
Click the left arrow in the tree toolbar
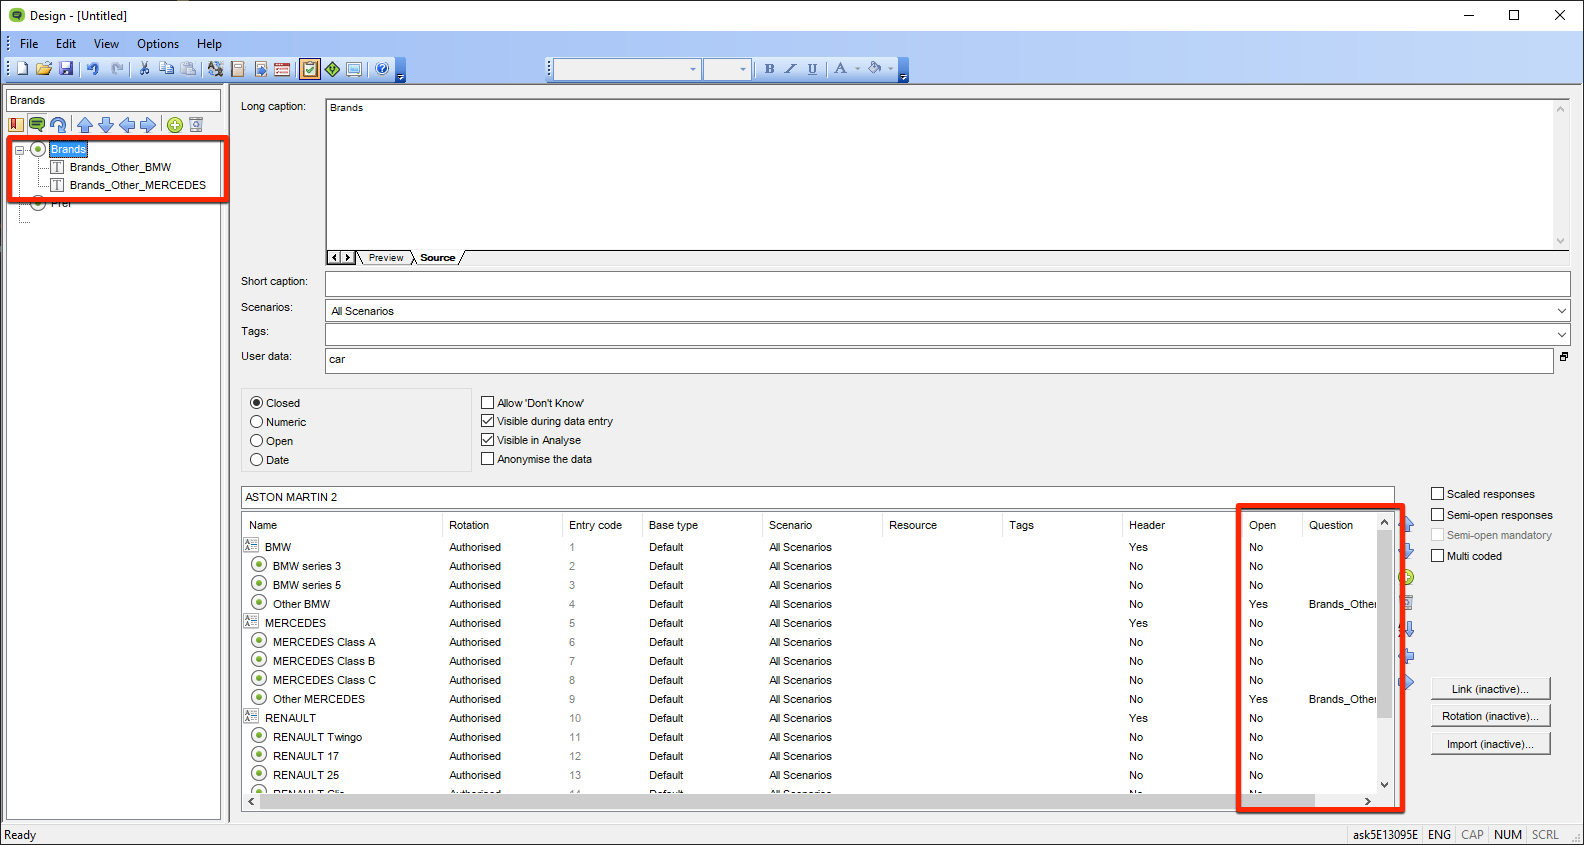[x=127, y=125]
